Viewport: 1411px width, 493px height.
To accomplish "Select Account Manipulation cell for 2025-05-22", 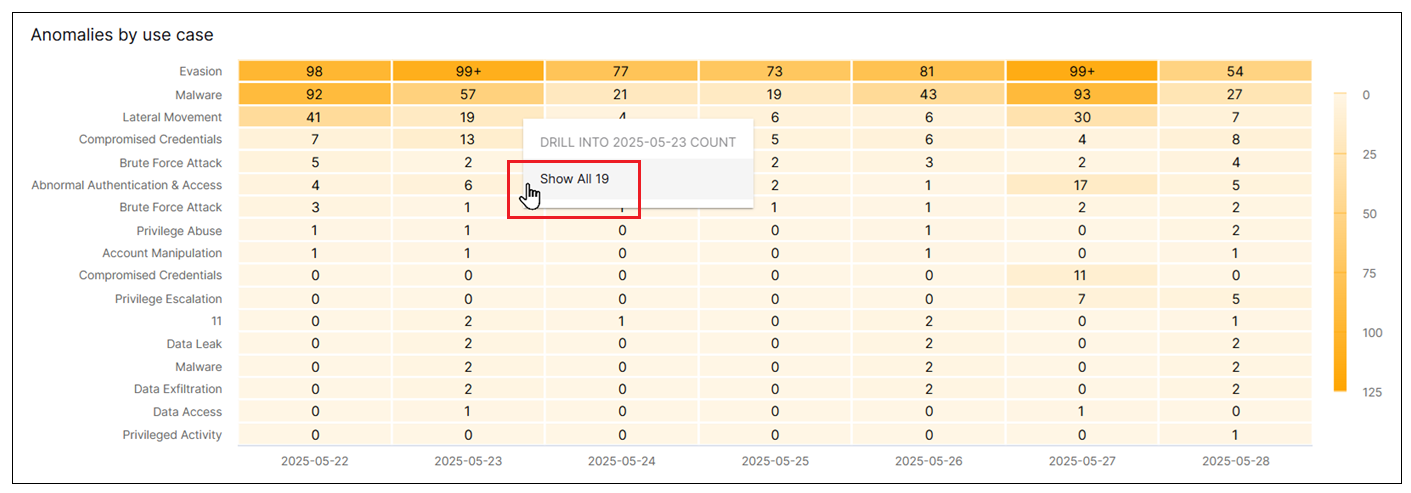I will 315,253.
